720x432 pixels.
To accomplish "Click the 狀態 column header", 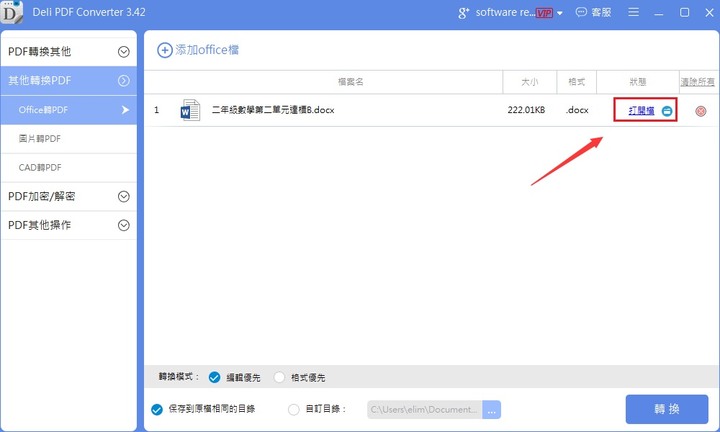I will (x=638, y=82).
